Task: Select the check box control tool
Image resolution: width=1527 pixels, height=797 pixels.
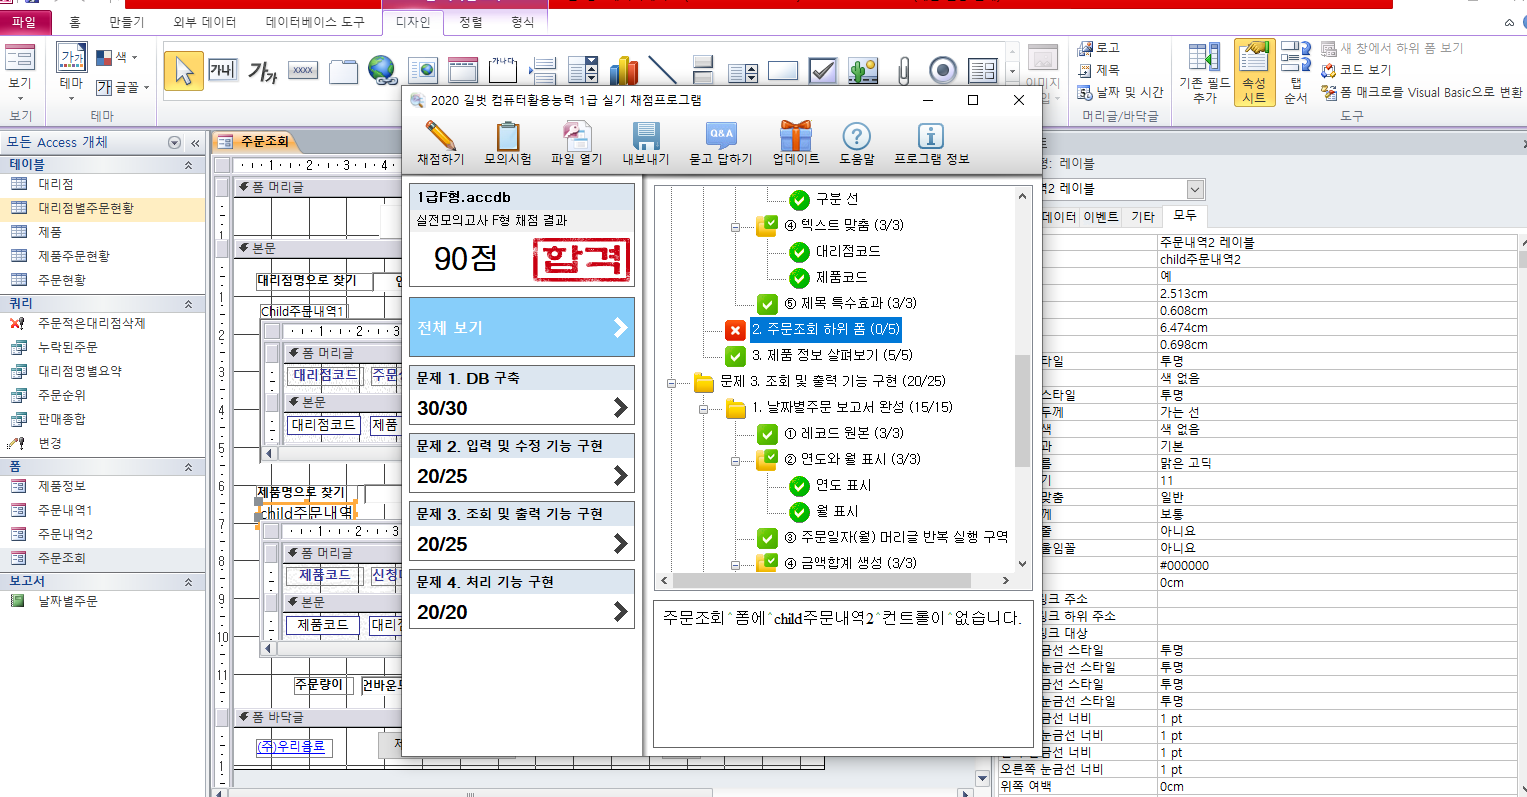Action: click(x=822, y=70)
